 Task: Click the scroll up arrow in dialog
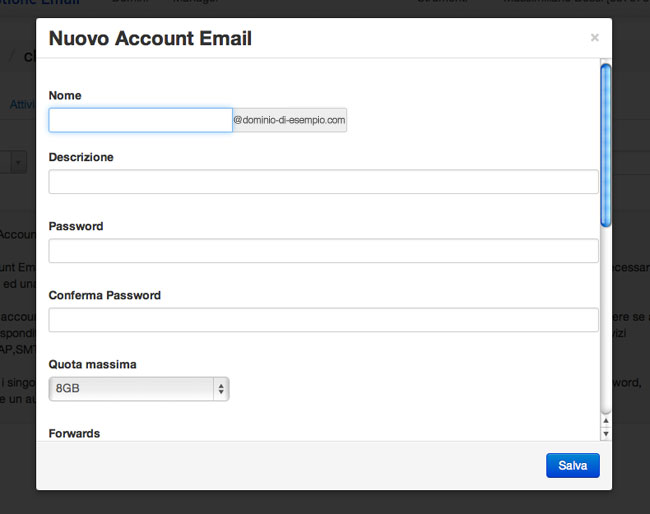(605, 422)
